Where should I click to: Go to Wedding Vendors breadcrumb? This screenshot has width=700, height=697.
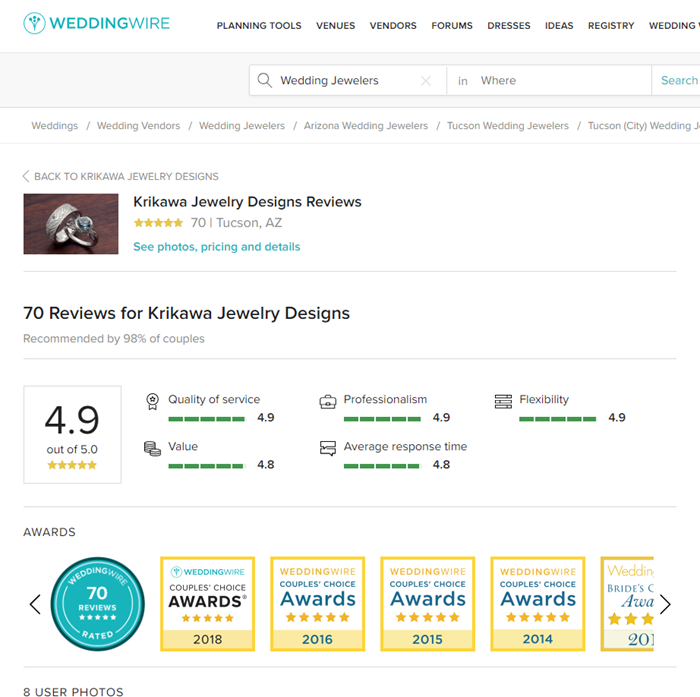[x=138, y=126]
